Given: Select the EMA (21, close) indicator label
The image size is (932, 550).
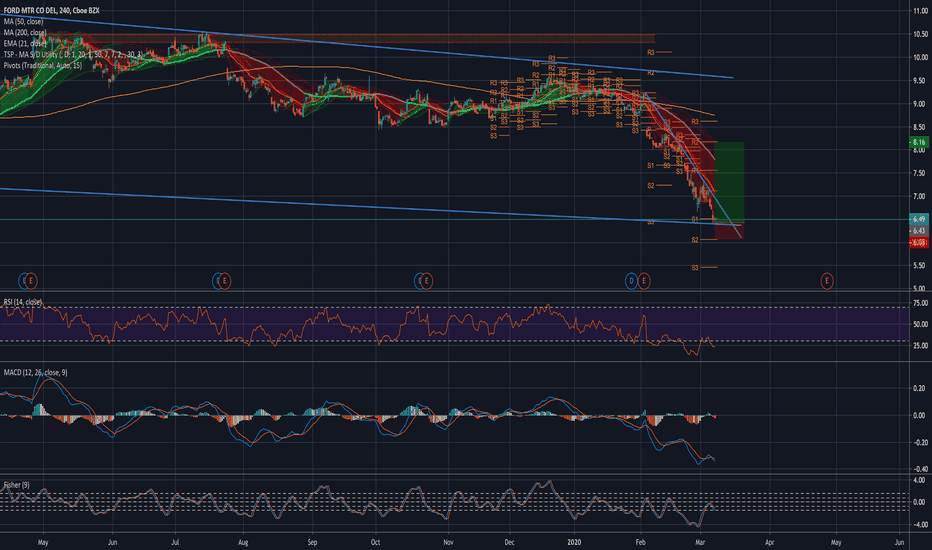Looking at the screenshot, I should pyautogui.click(x=25, y=43).
